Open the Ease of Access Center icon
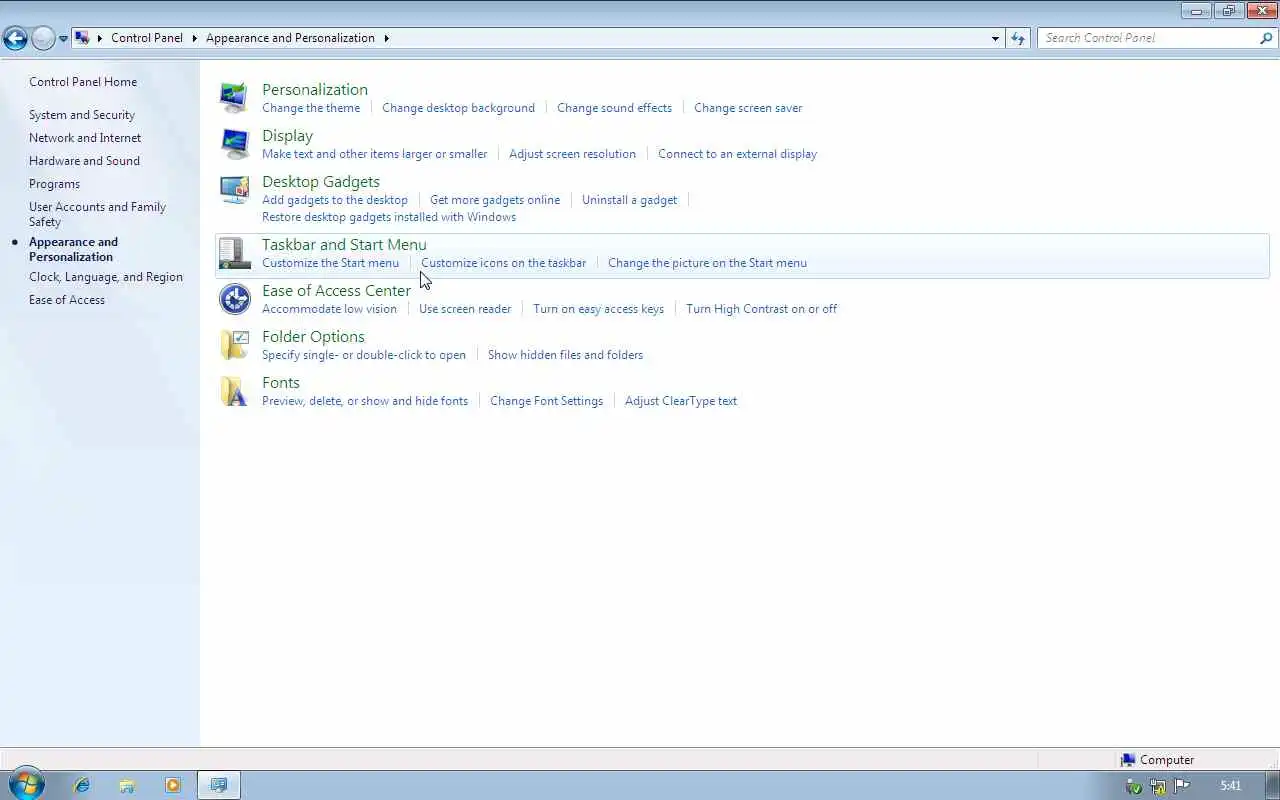The width and height of the screenshot is (1280, 800). pyautogui.click(x=234, y=299)
